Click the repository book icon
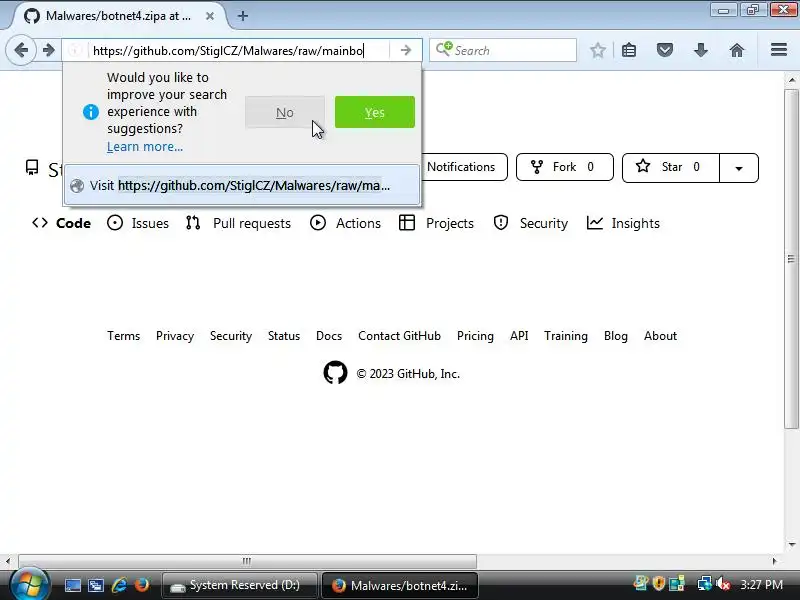The height and width of the screenshot is (600, 800). 32,167
